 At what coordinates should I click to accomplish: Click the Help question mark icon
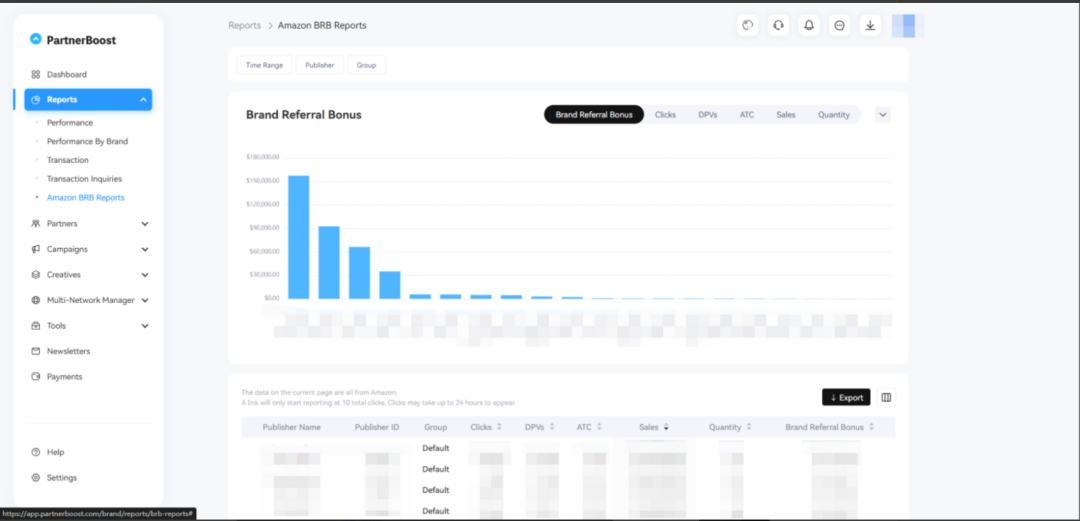[36, 453]
